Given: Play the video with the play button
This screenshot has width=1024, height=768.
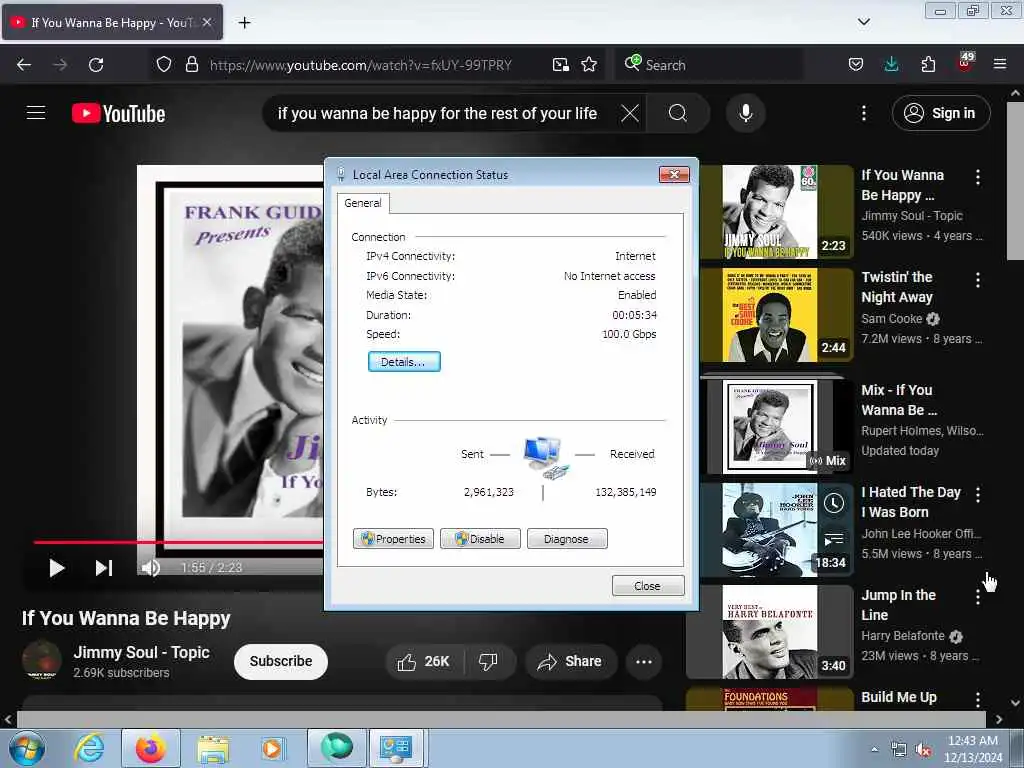Looking at the screenshot, I should [x=56, y=568].
